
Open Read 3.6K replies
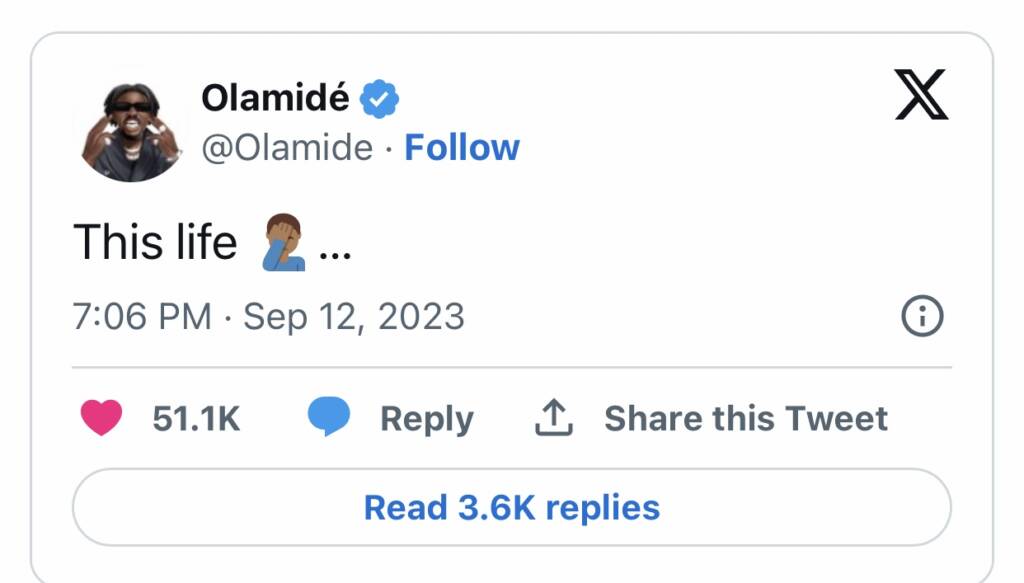pyautogui.click(x=511, y=507)
